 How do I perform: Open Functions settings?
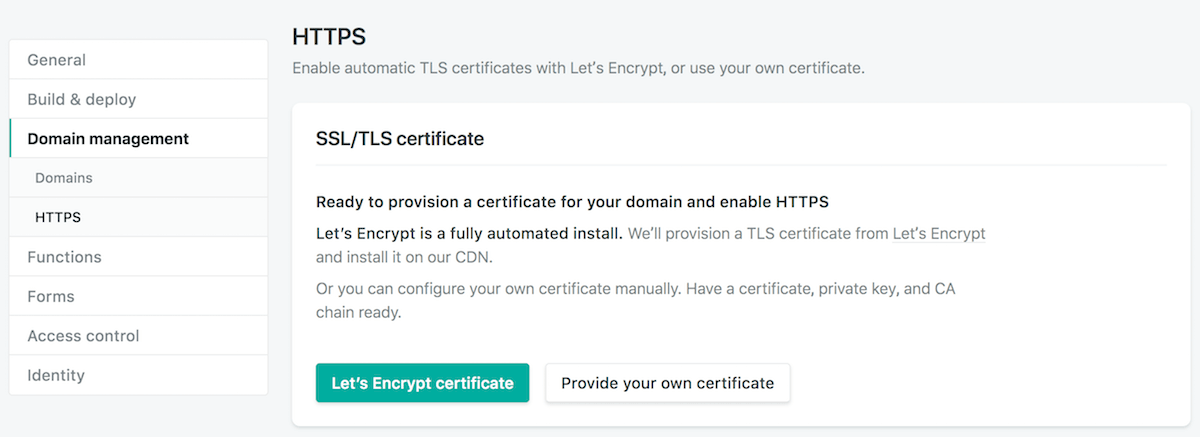click(64, 257)
